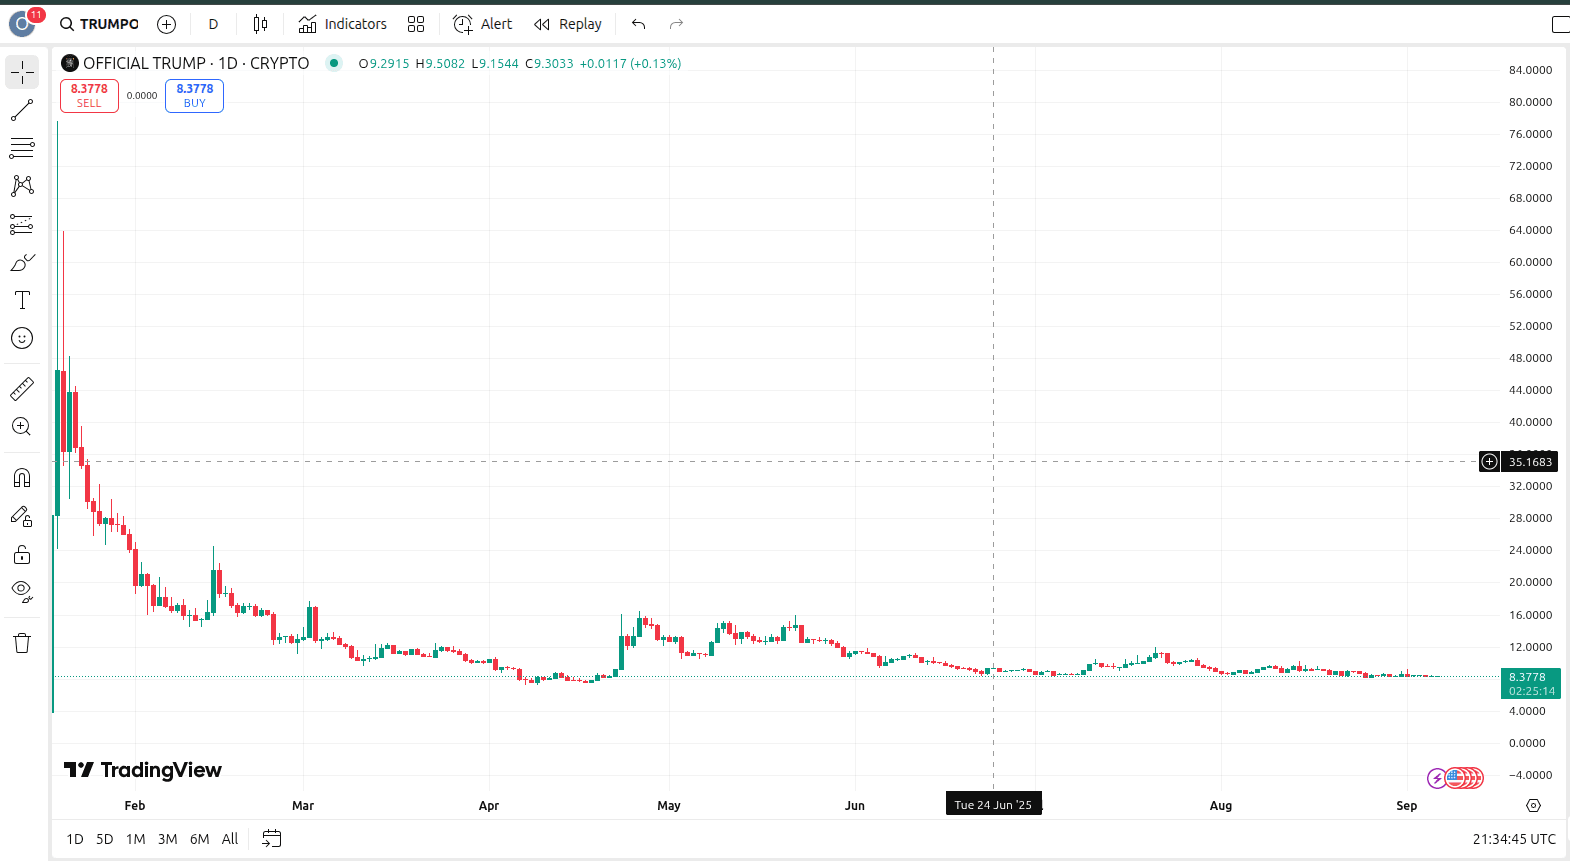Open the indicator templates grid icon

coord(416,24)
